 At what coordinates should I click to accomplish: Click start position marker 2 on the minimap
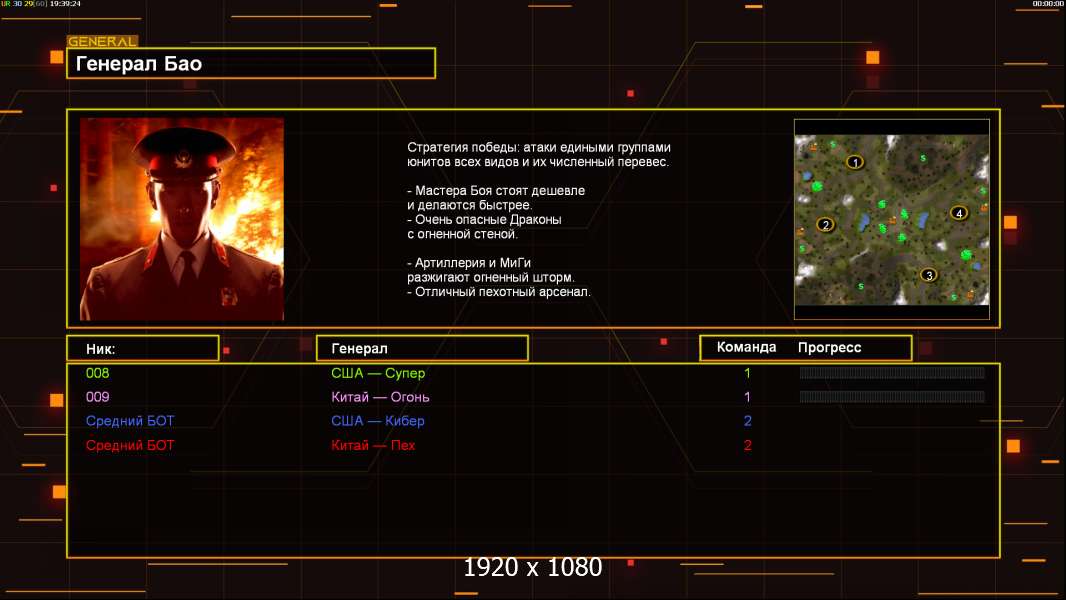(x=825, y=225)
